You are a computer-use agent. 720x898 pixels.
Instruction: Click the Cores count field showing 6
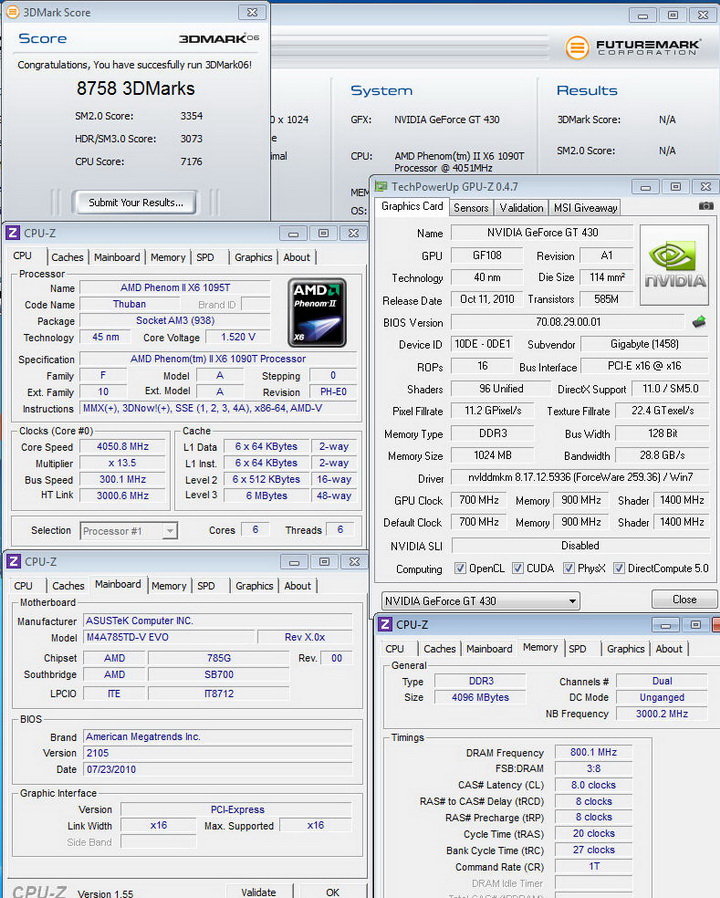coord(255,530)
